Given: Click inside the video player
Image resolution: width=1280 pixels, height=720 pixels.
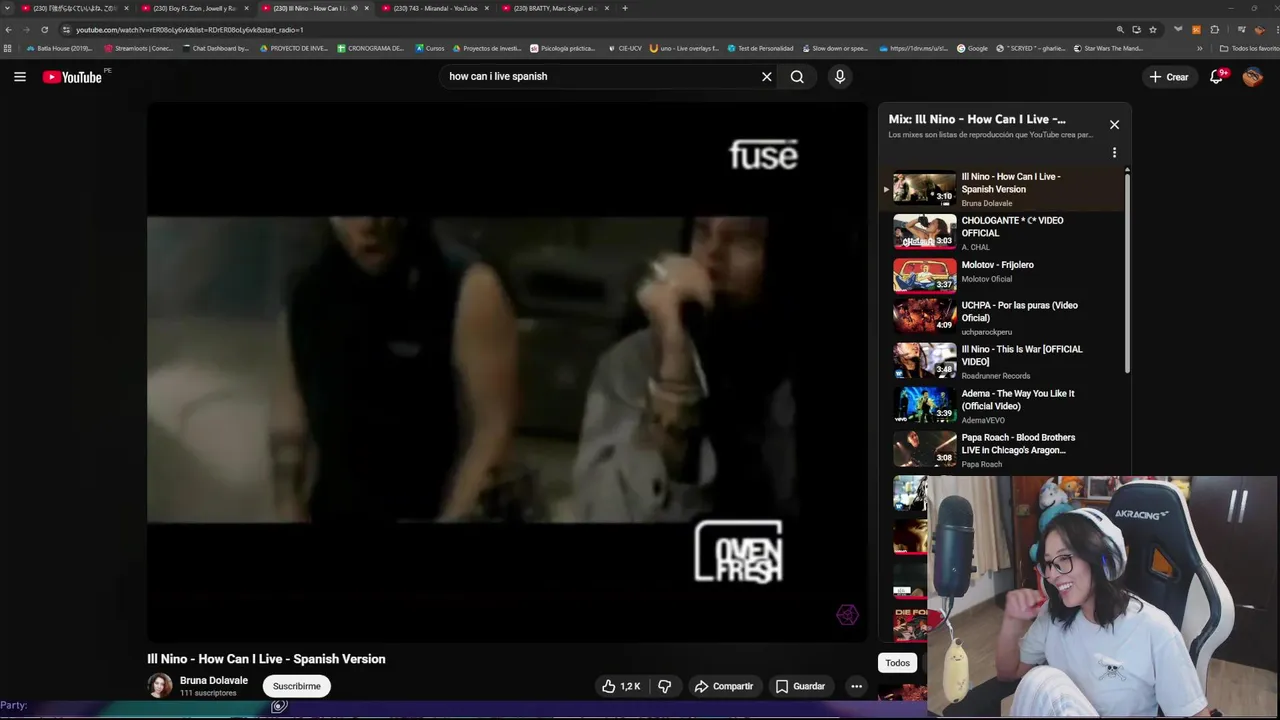Looking at the screenshot, I should tap(507, 371).
